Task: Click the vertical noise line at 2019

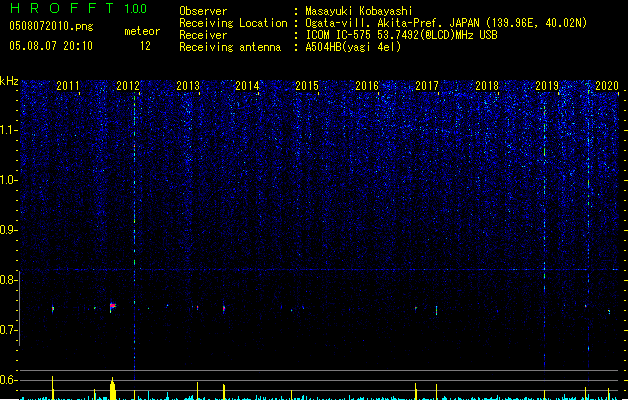Action: 544,235
